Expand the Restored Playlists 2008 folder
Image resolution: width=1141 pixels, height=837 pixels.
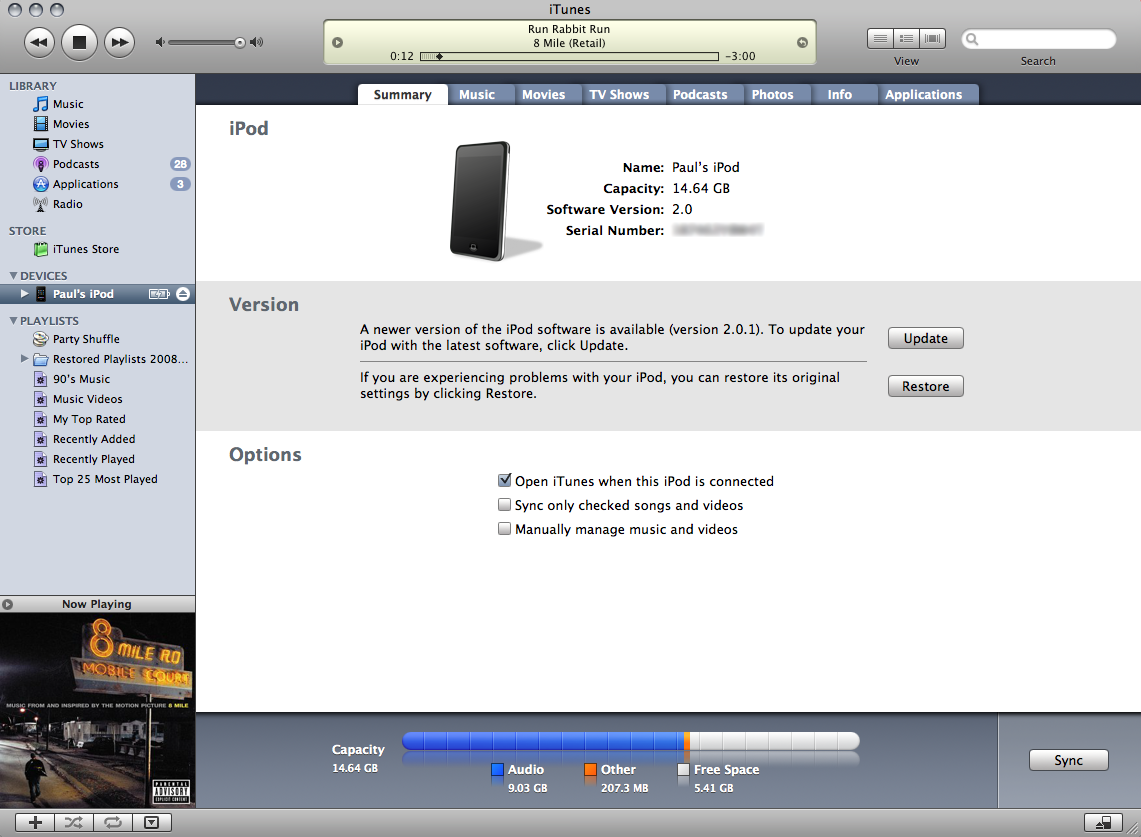click(x=25, y=358)
